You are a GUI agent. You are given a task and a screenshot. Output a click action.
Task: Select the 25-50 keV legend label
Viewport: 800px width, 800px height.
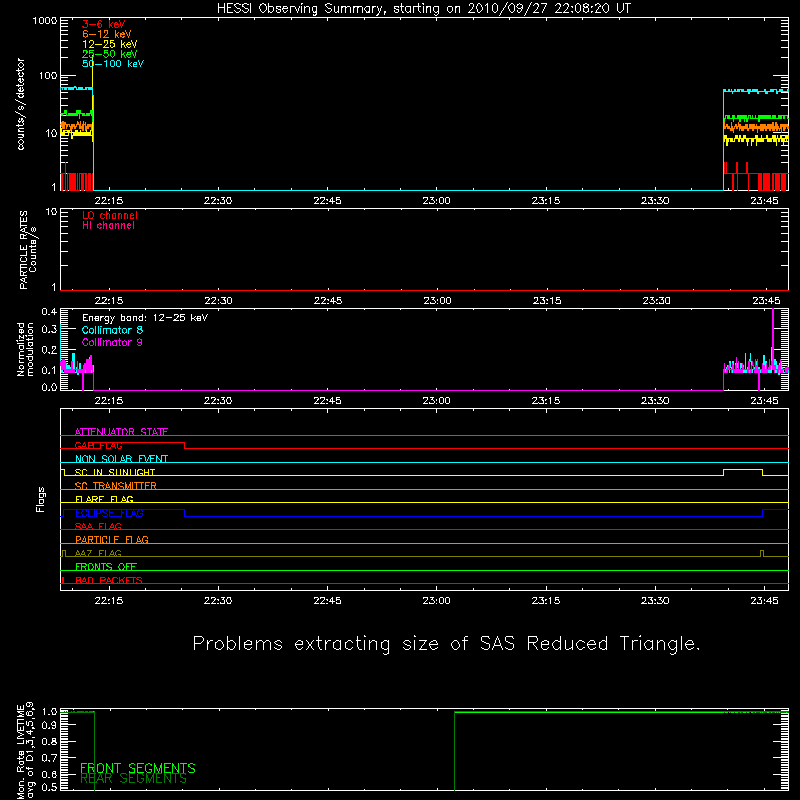coord(109,54)
